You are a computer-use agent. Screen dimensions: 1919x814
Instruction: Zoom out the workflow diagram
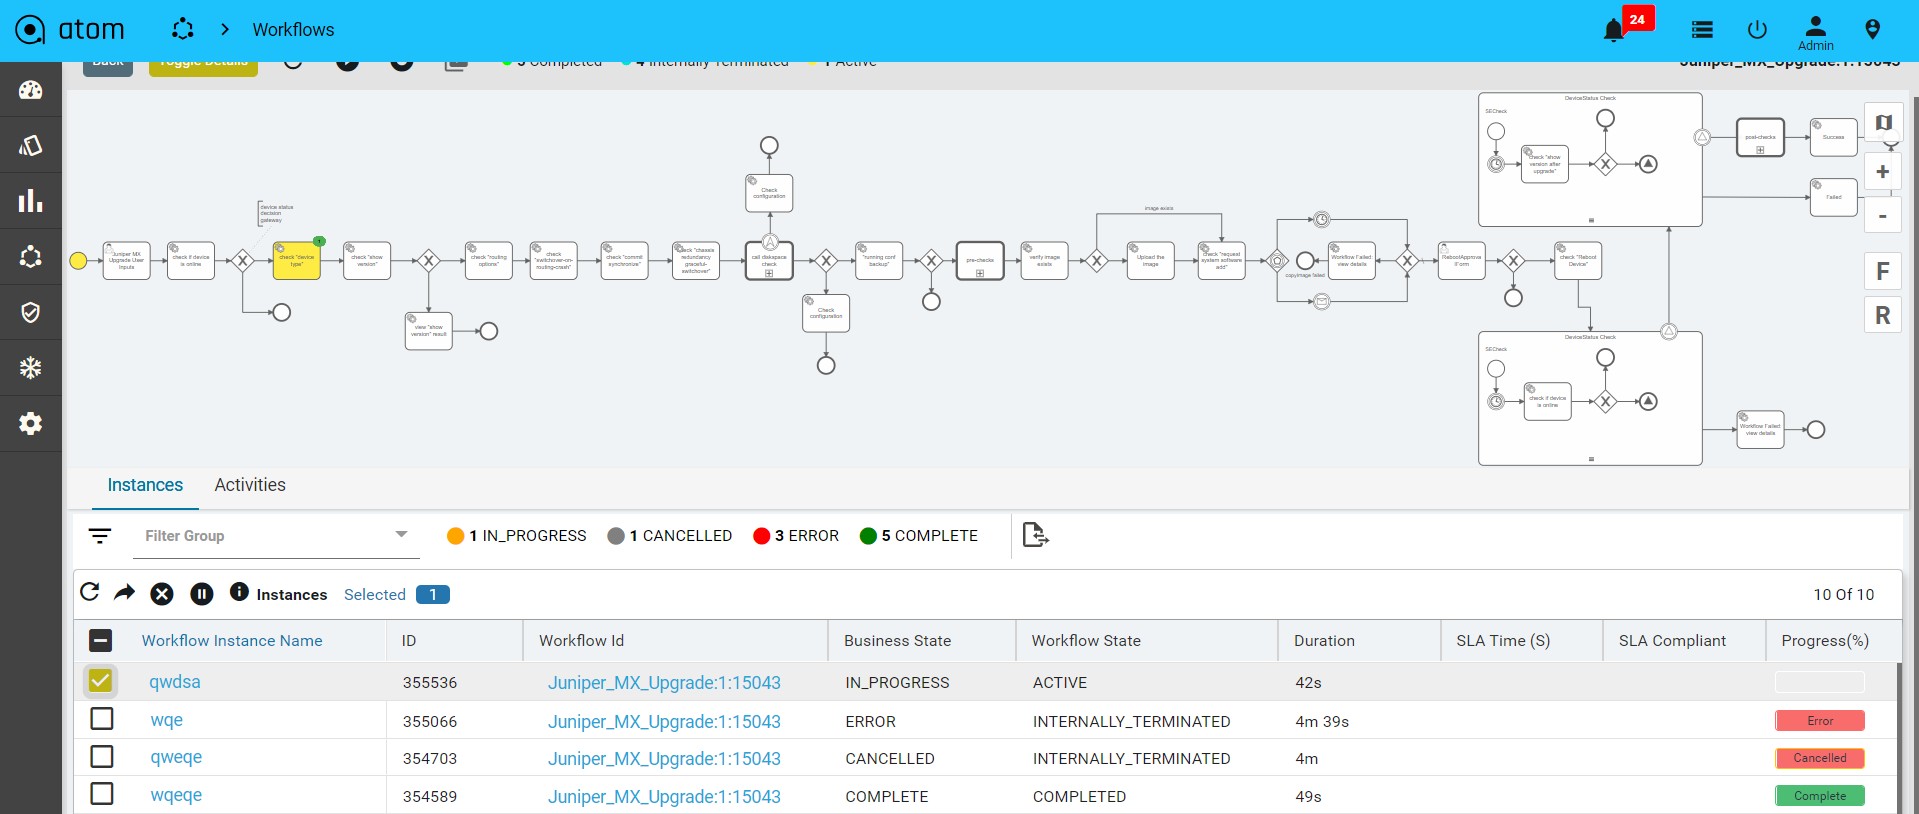click(1883, 215)
